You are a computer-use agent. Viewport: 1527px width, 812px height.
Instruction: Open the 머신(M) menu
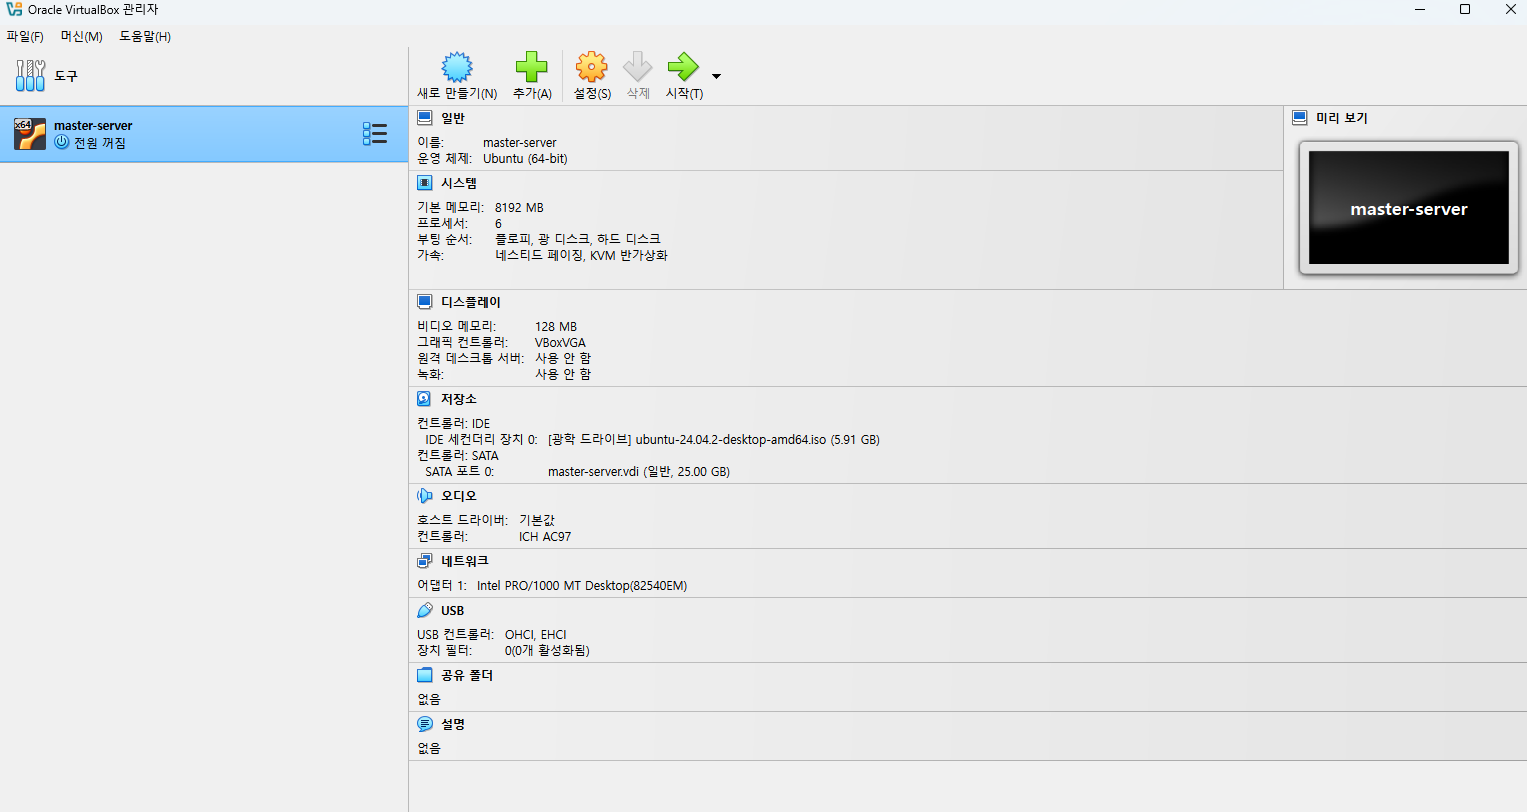pyautogui.click(x=81, y=37)
